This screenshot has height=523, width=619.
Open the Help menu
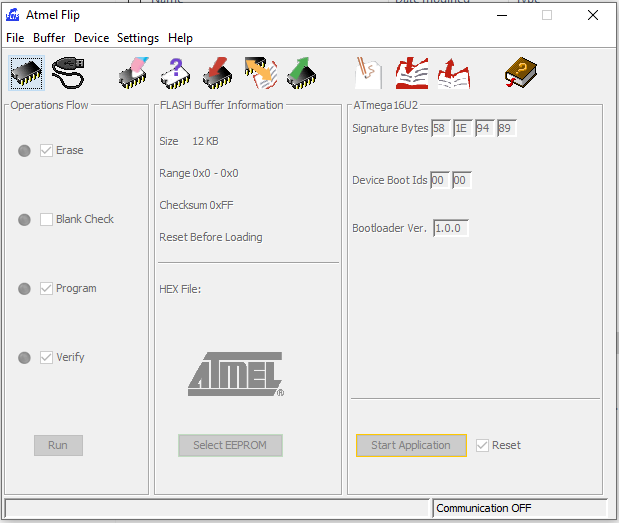coord(180,38)
